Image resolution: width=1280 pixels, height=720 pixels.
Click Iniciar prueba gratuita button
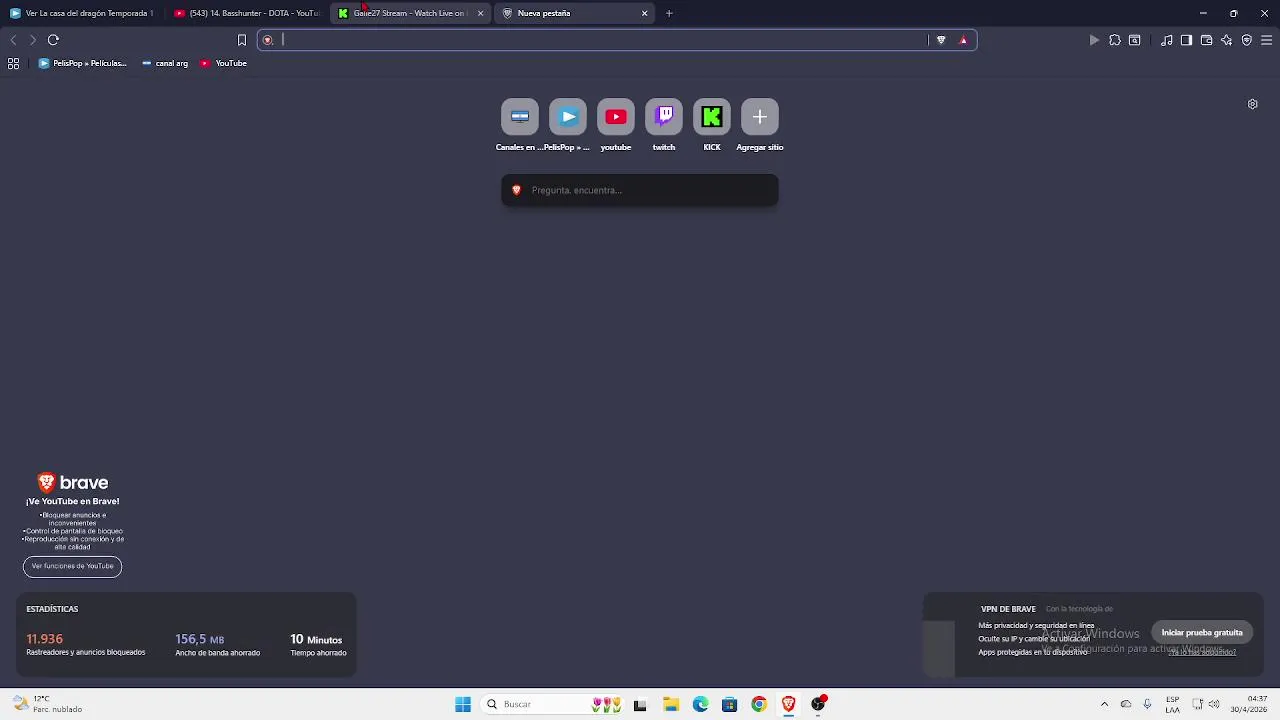click(1202, 633)
